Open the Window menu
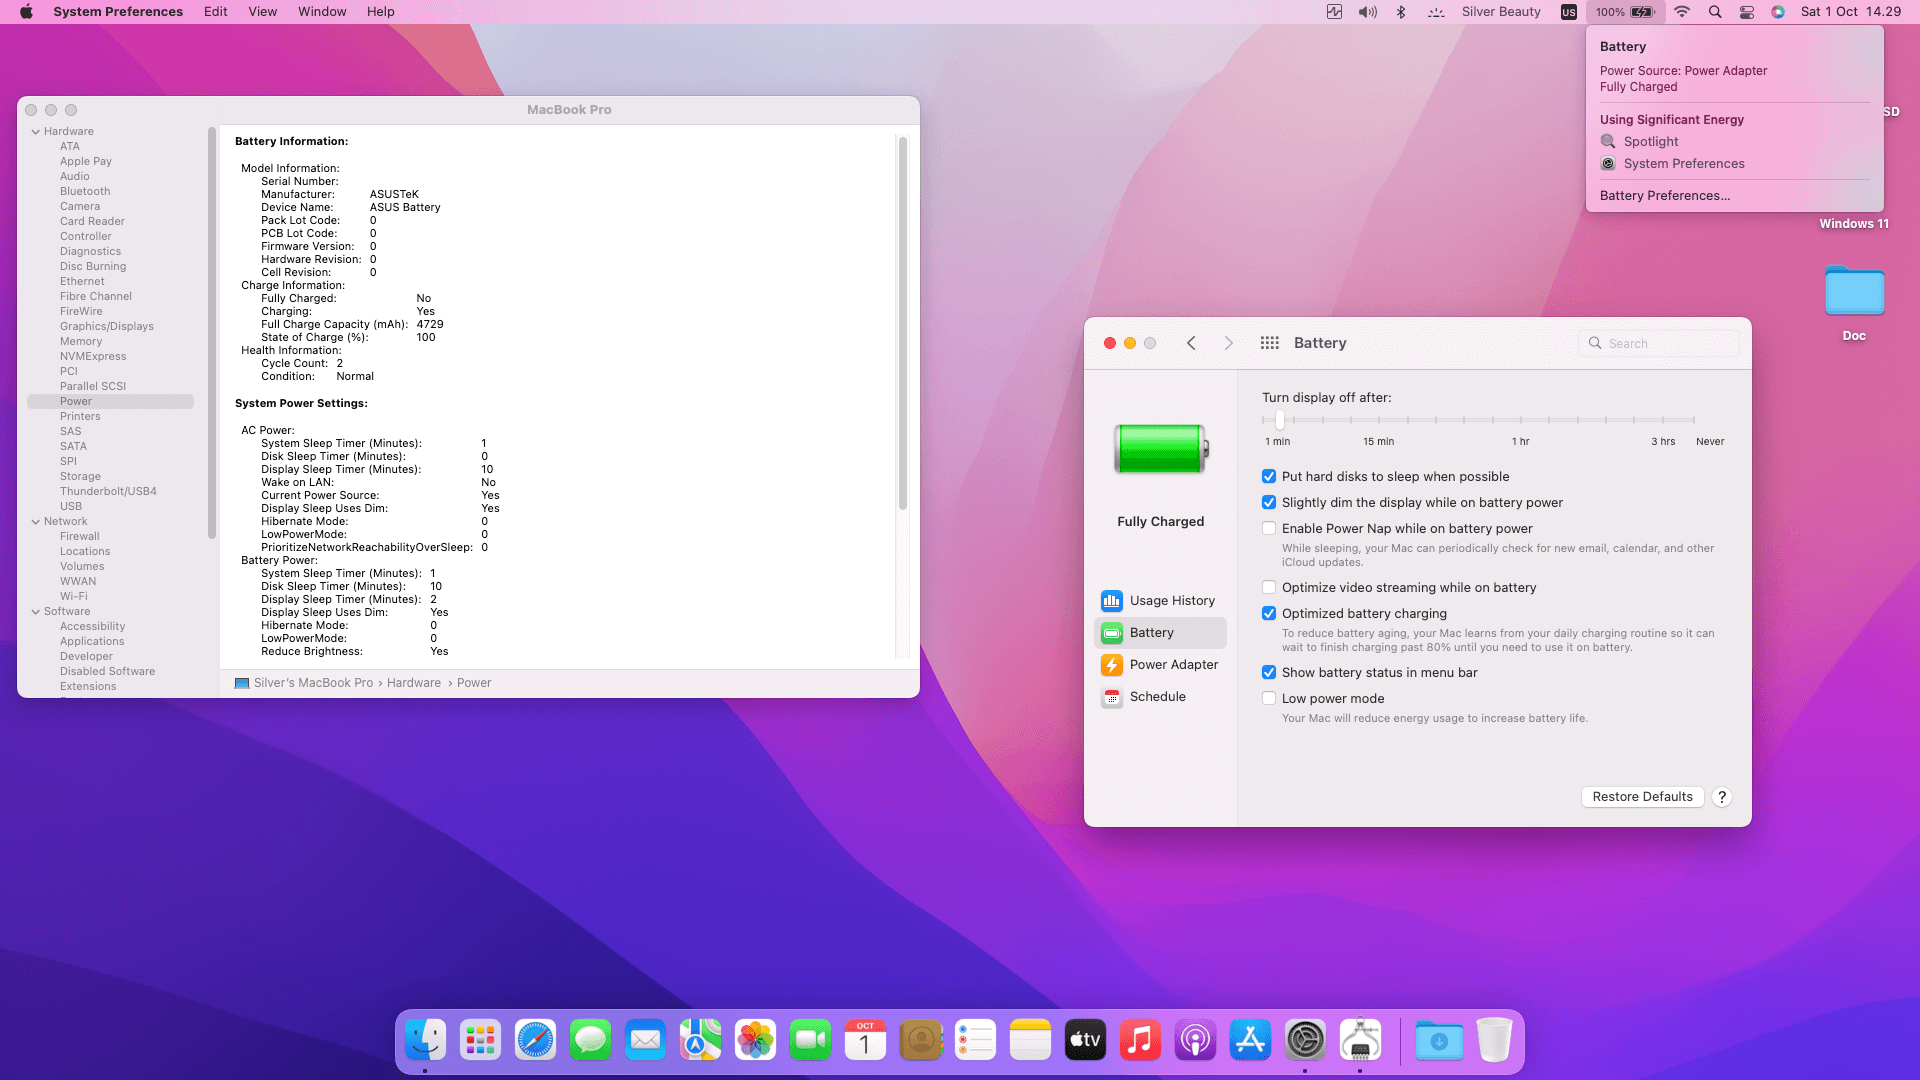The width and height of the screenshot is (1920, 1080). tap(322, 12)
